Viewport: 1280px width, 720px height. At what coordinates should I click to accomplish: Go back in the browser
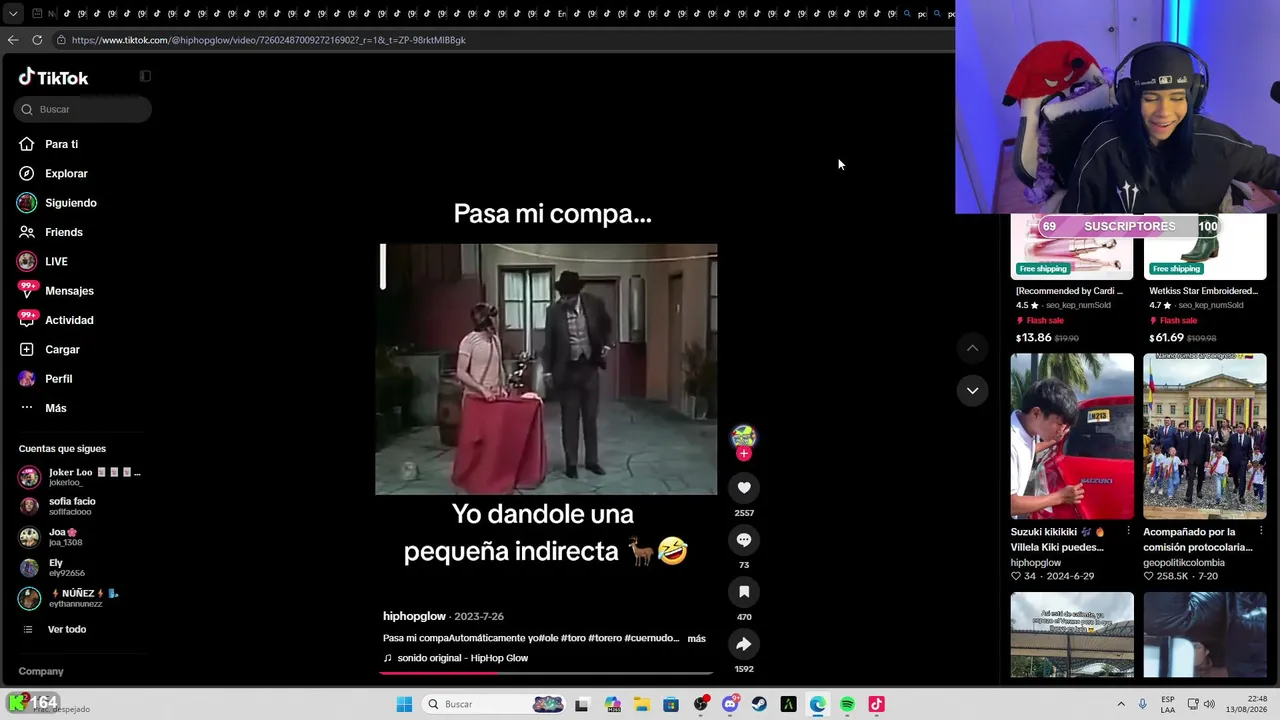point(13,40)
